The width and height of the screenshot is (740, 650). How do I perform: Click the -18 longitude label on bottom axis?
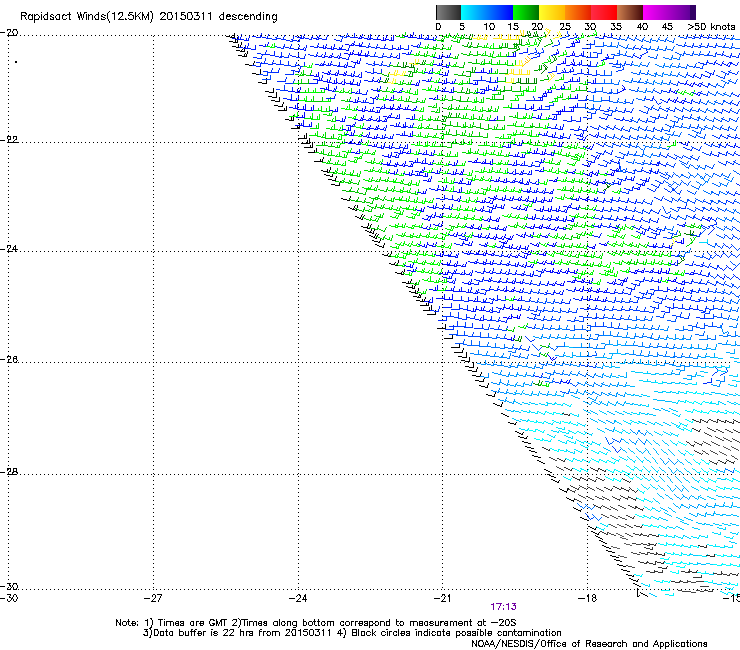coord(588,598)
